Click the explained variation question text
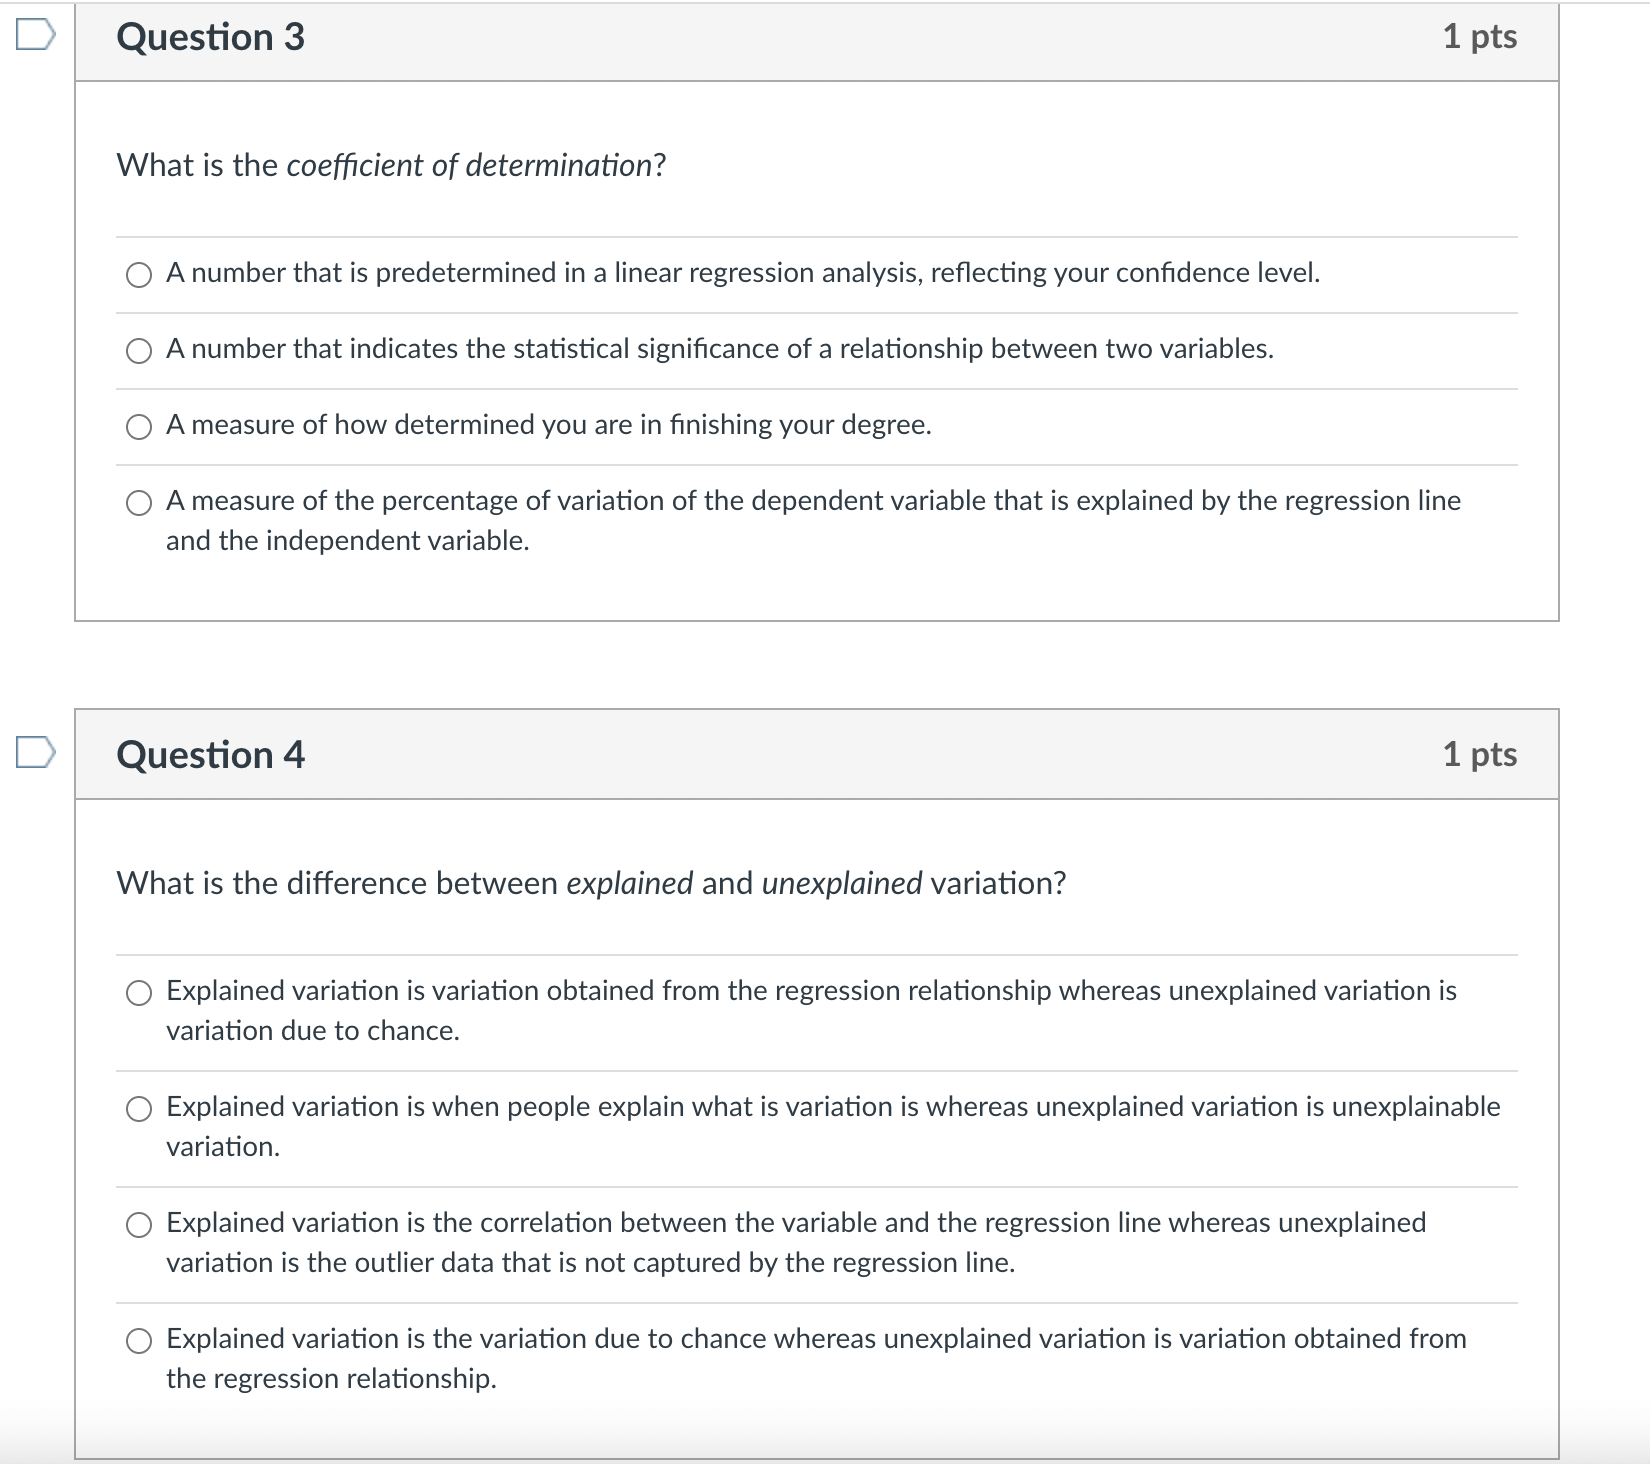The height and width of the screenshot is (1464, 1650). click(590, 883)
